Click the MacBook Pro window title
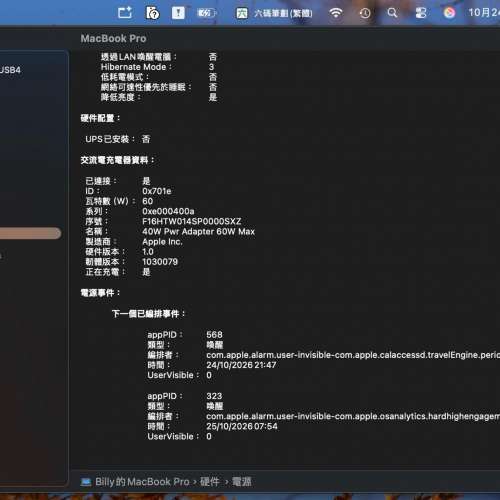Viewport: 500px width, 500px height. click(x=113, y=38)
